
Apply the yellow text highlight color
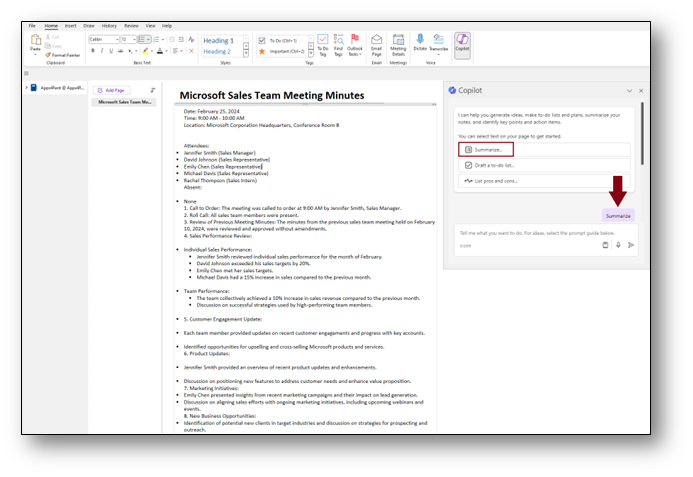[x=145, y=51]
